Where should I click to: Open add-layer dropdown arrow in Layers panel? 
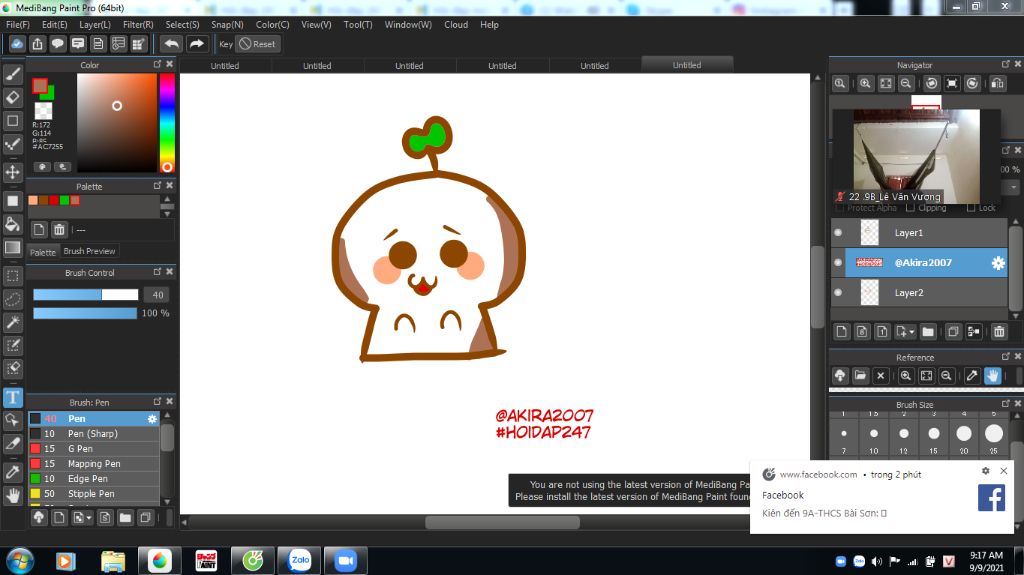(x=912, y=332)
